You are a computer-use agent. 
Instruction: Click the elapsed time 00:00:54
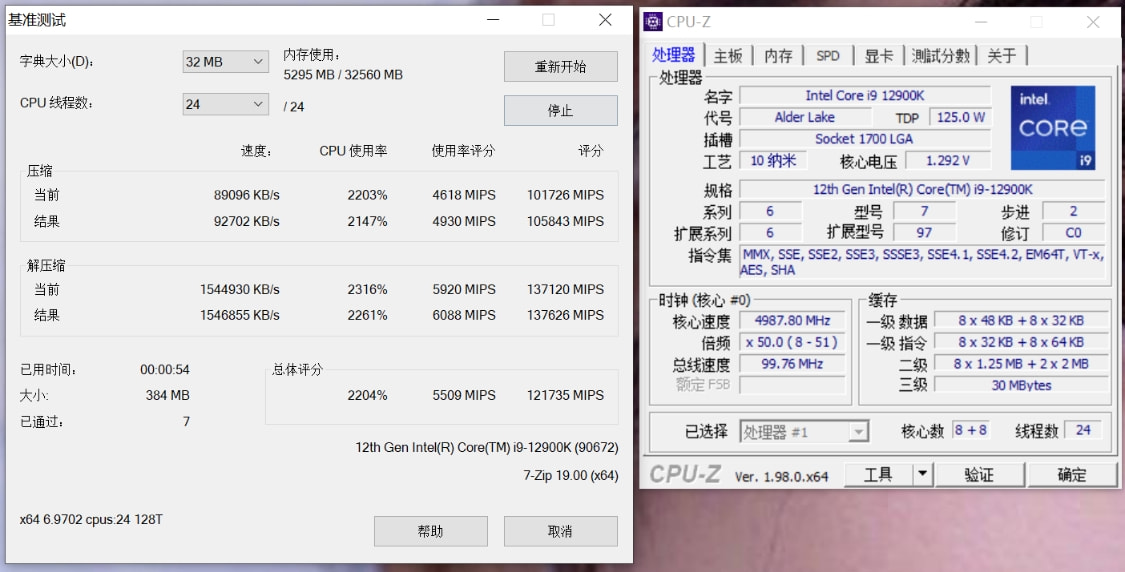[x=165, y=370]
